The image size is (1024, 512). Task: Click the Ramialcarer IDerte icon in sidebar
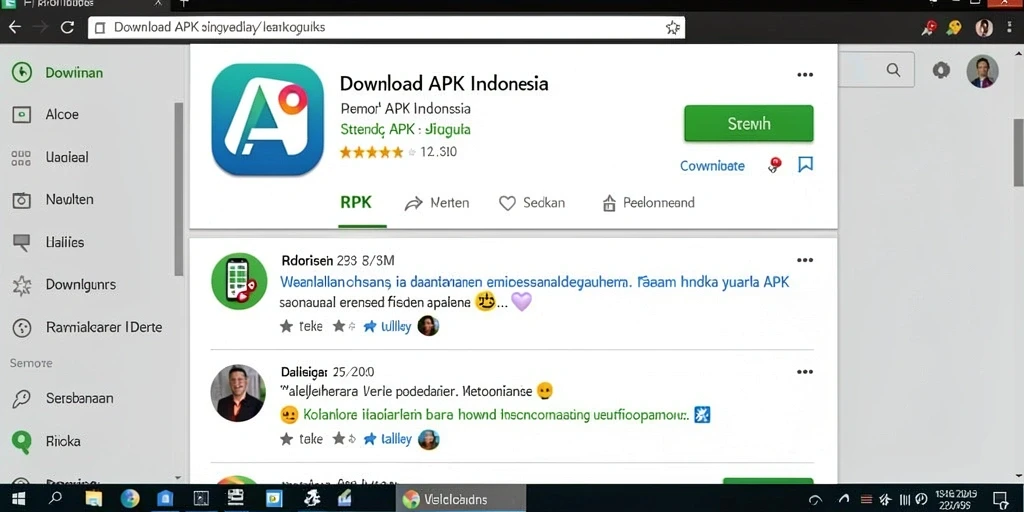(x=22, y=328)
